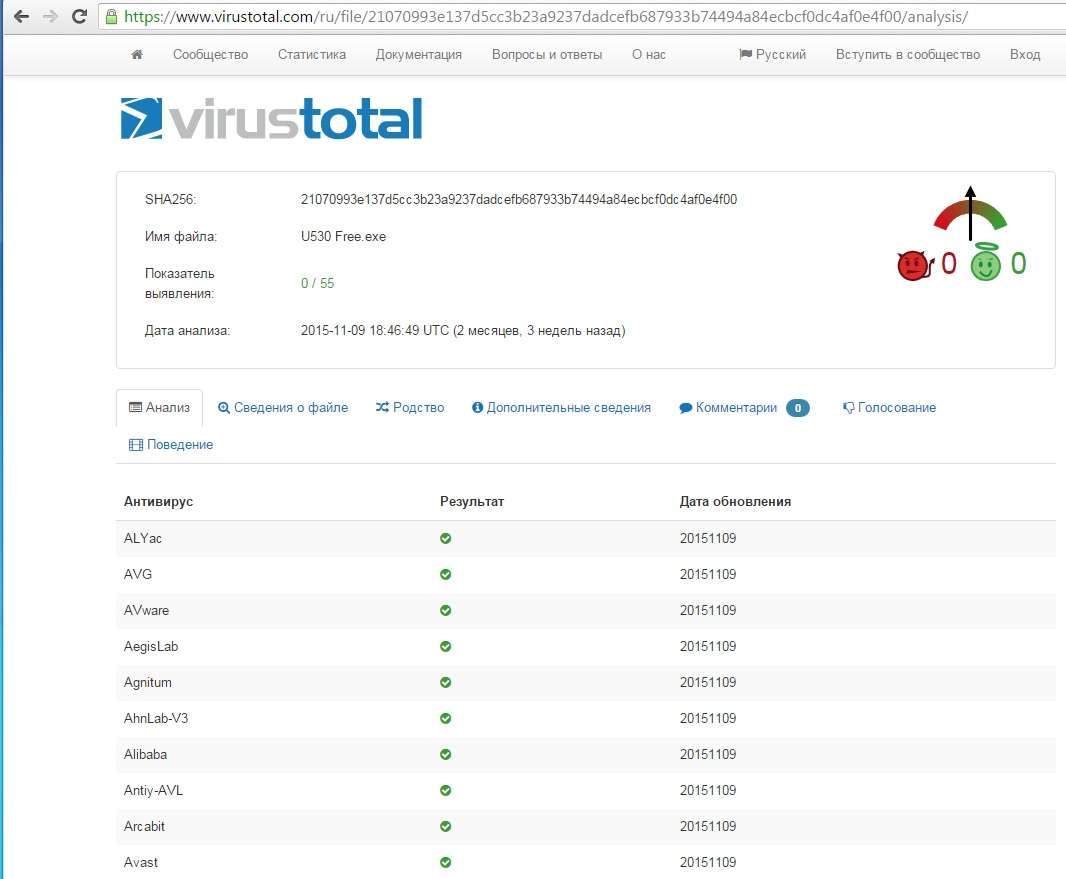Image resolution: width=1066 pixels, height=879 pixels.
Task: Click the AVware antivirus name
Action: click(146, 610)
